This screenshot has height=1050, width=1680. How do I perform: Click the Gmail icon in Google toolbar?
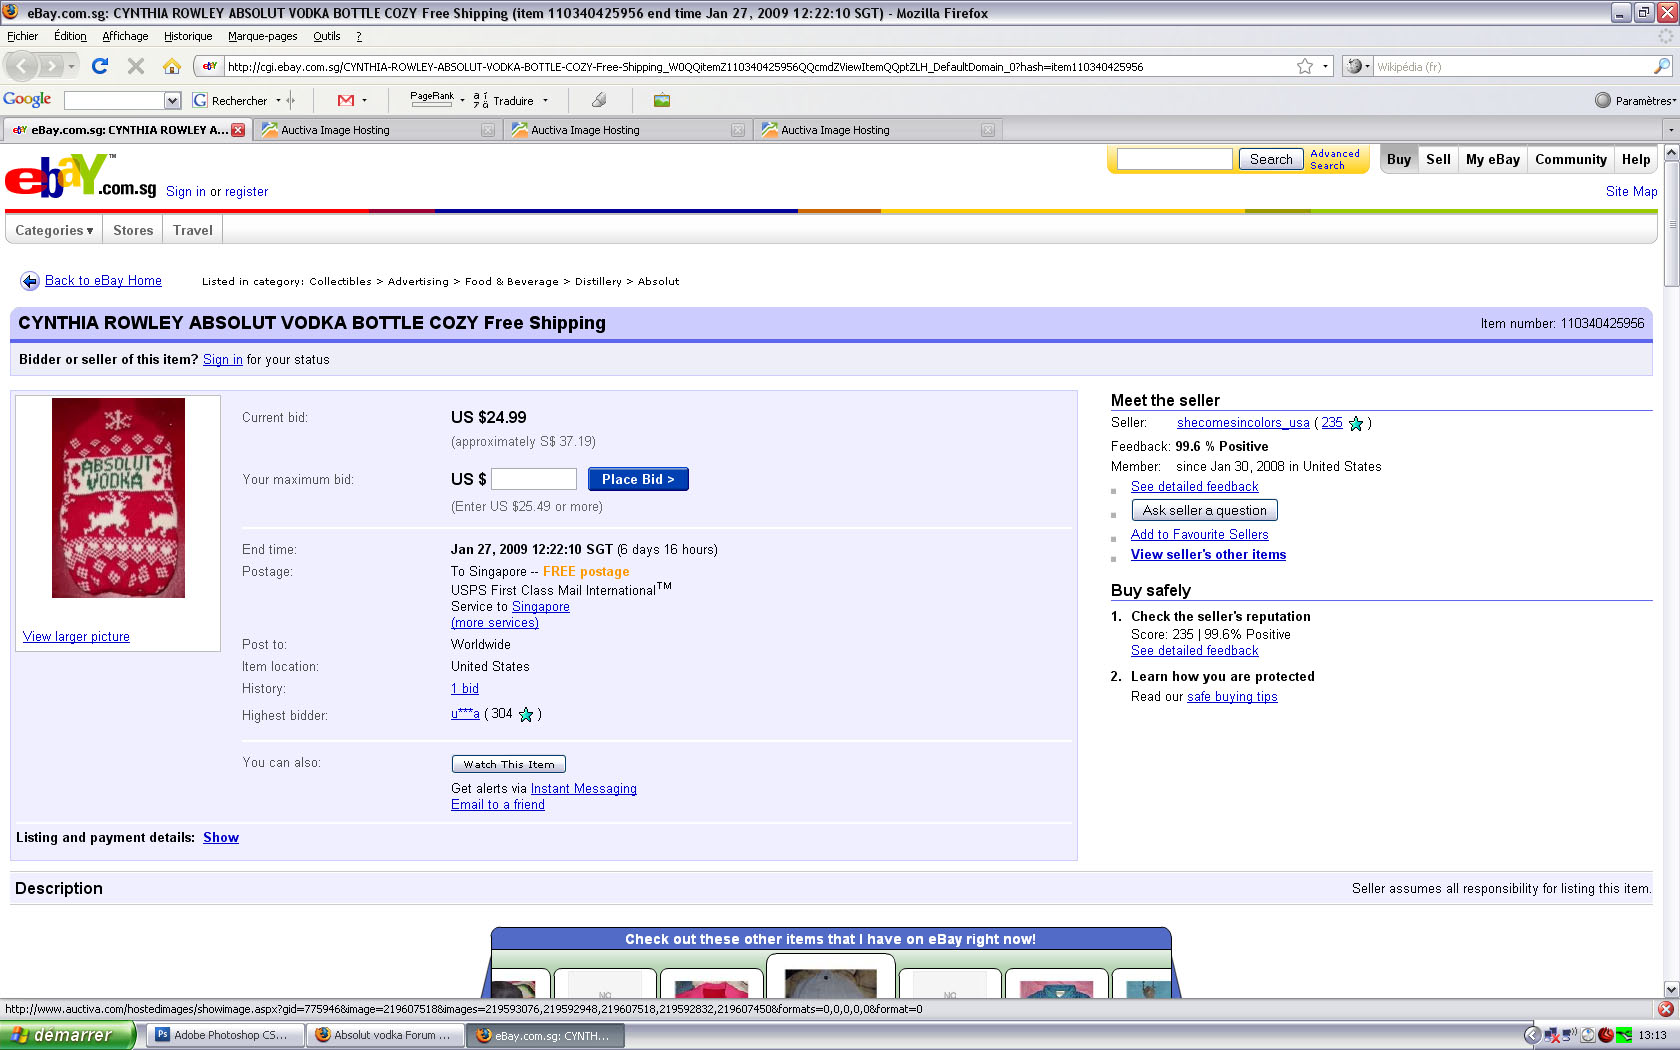point(346,100)
